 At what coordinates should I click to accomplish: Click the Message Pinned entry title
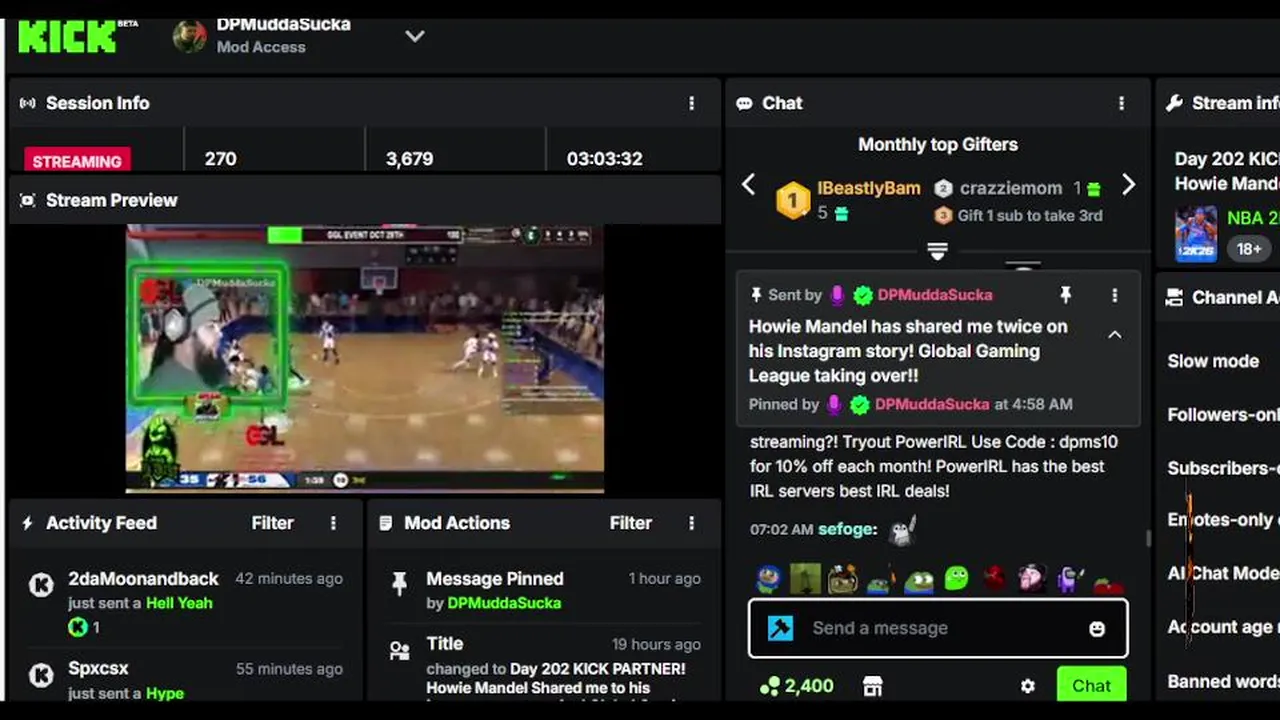pos(494,579)
